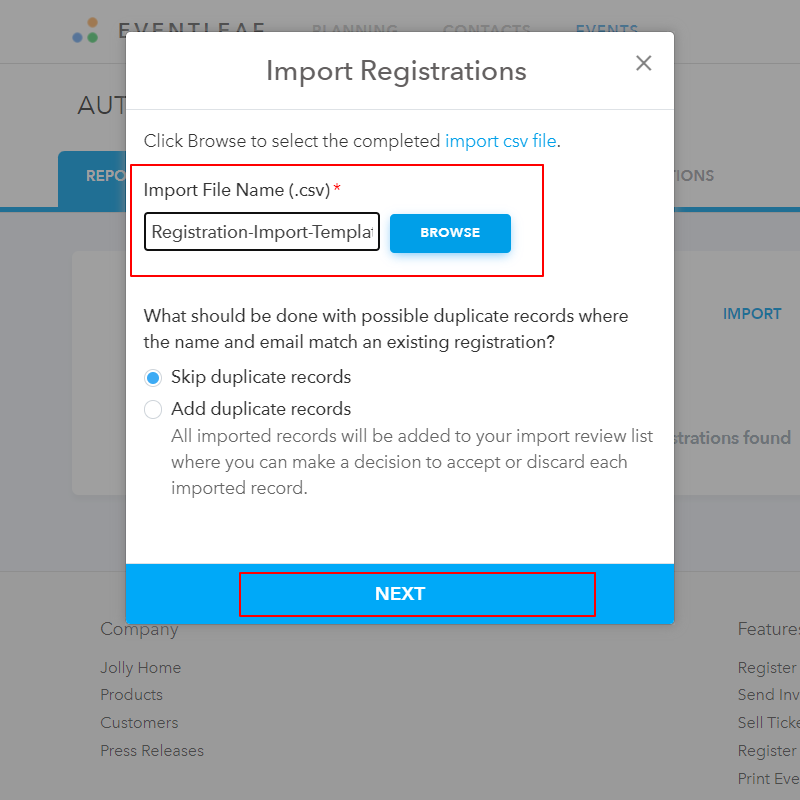Switch to the Registrations tab

[x=688, y=175]
